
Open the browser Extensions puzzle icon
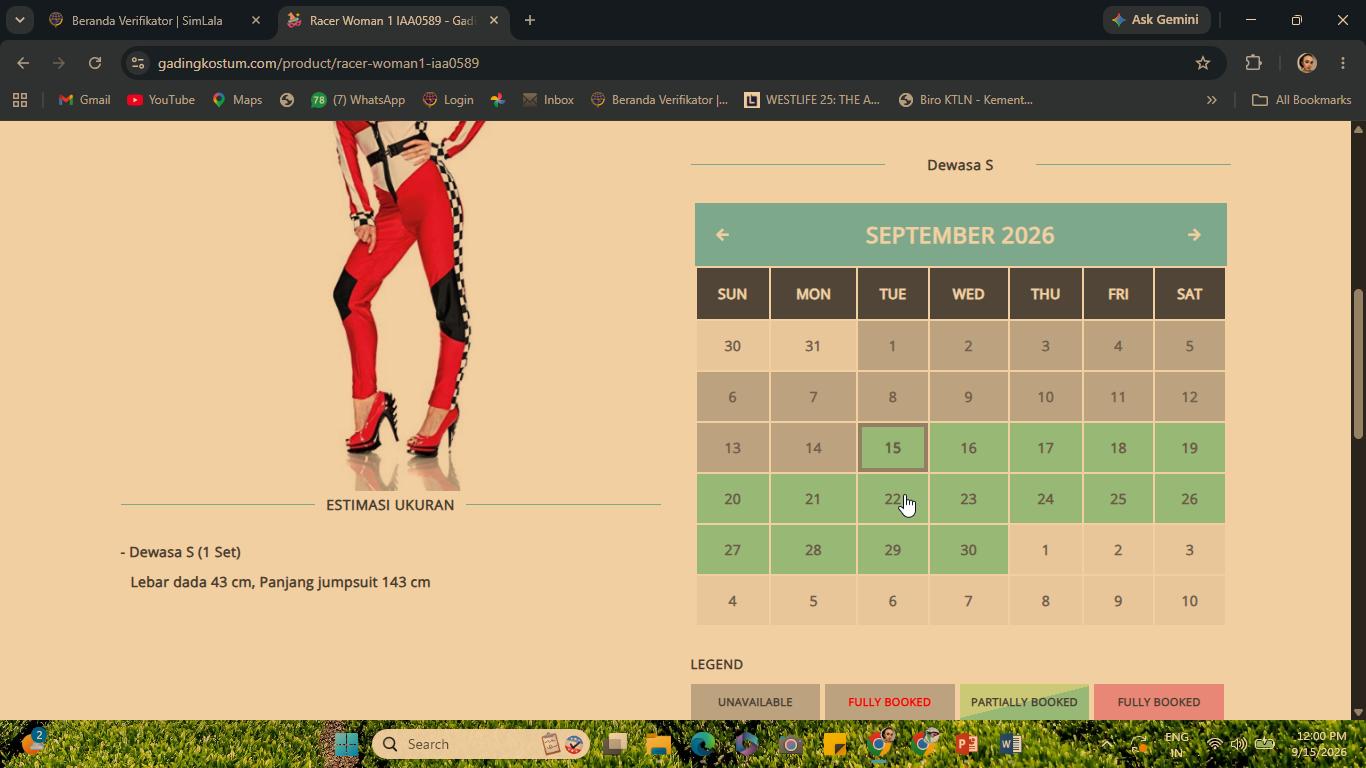click(x=1253, y=63)
